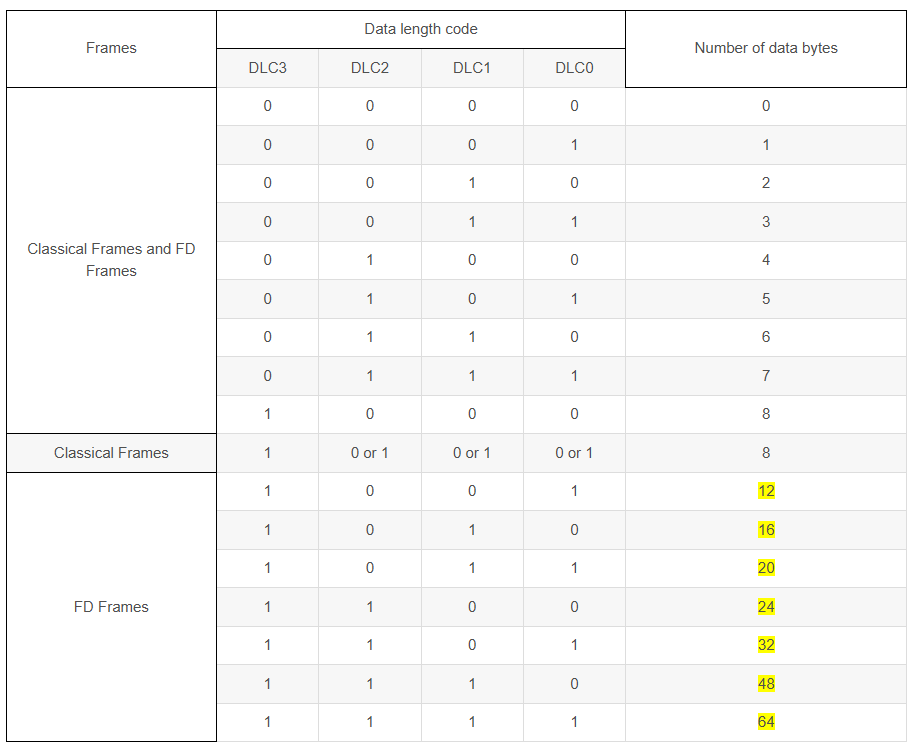Click the DLC2 column header

click(x=370, y=68)
